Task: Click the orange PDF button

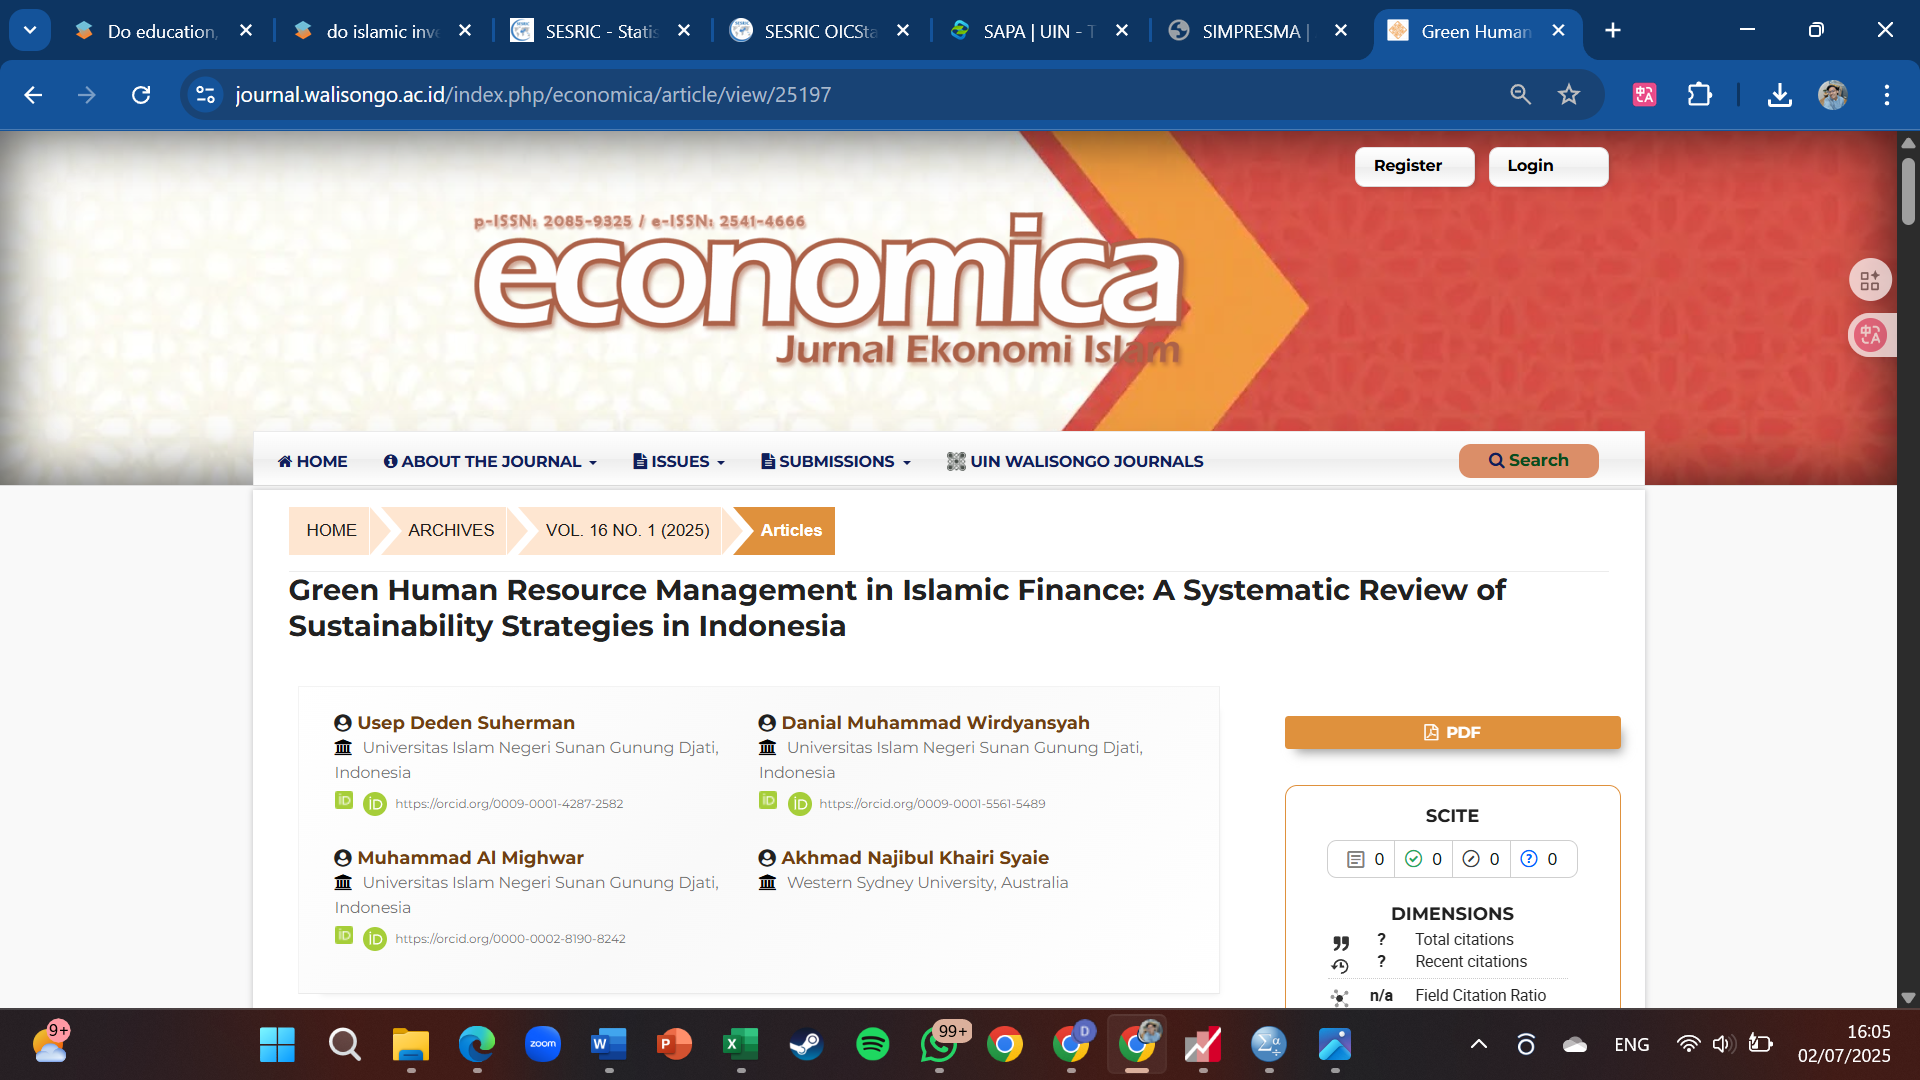Action: point(1452,732)
